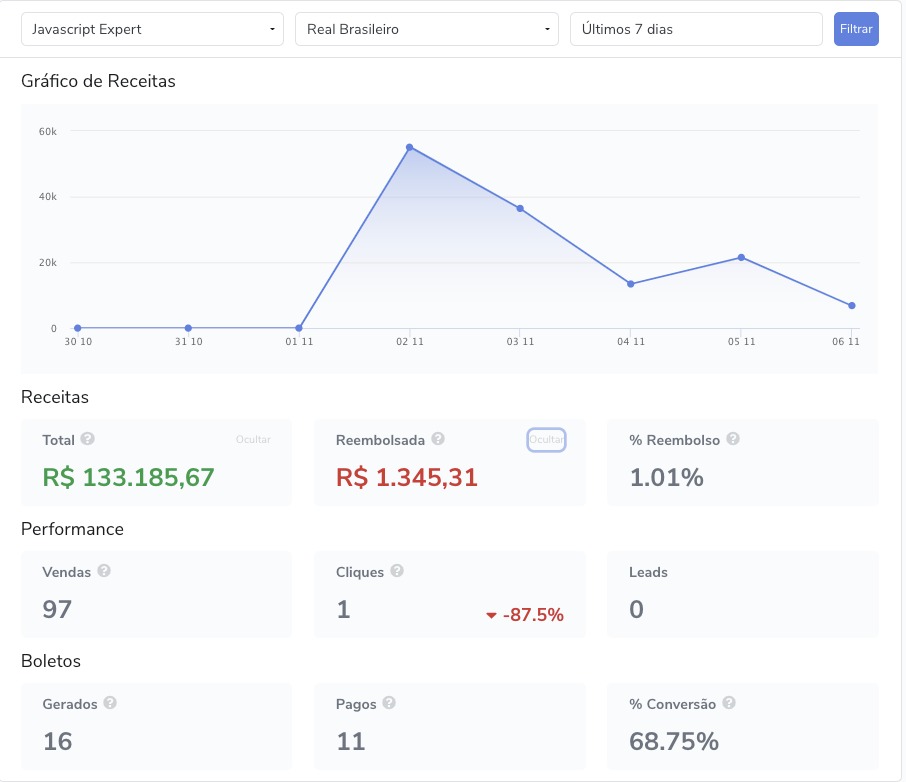Select the 02 11 peak data point
906x782 pixels.
pyautogui.click(x=410, y=147)
